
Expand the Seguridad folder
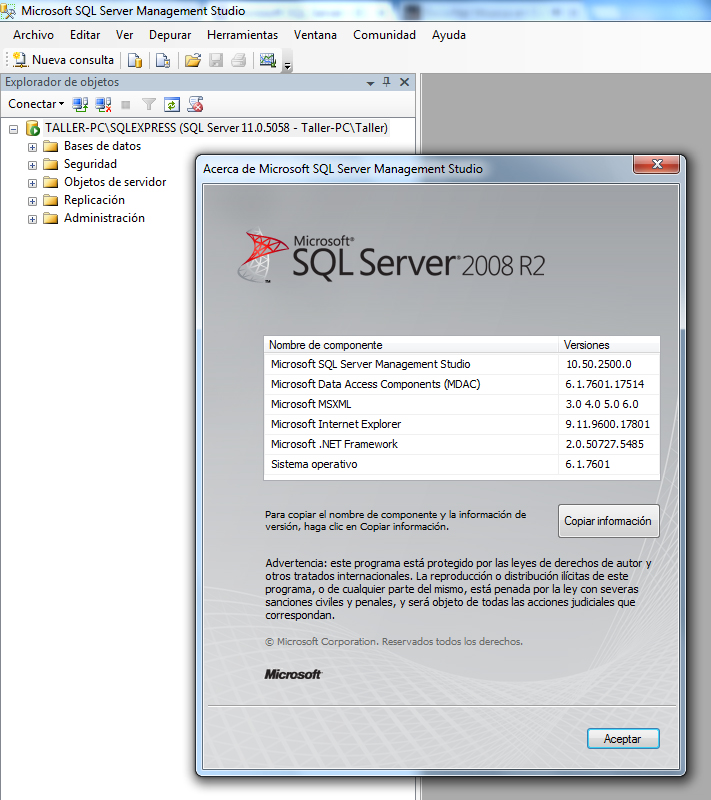pos(32,165)
